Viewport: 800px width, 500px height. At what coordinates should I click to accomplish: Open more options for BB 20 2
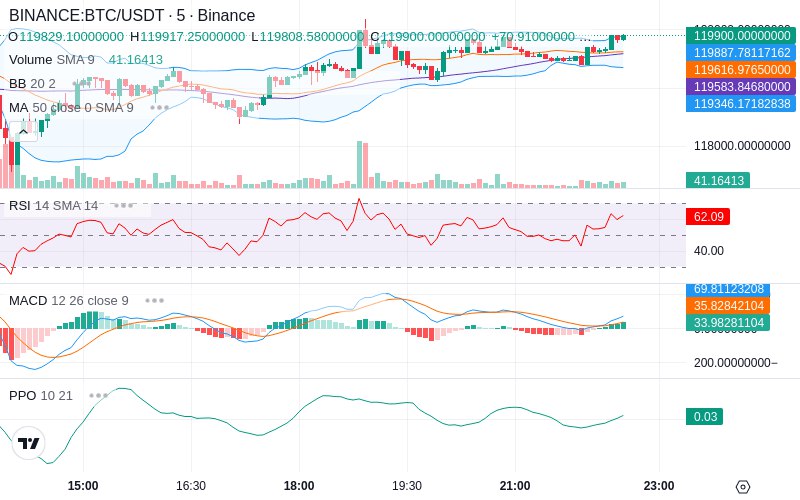[x=81, y=83]
